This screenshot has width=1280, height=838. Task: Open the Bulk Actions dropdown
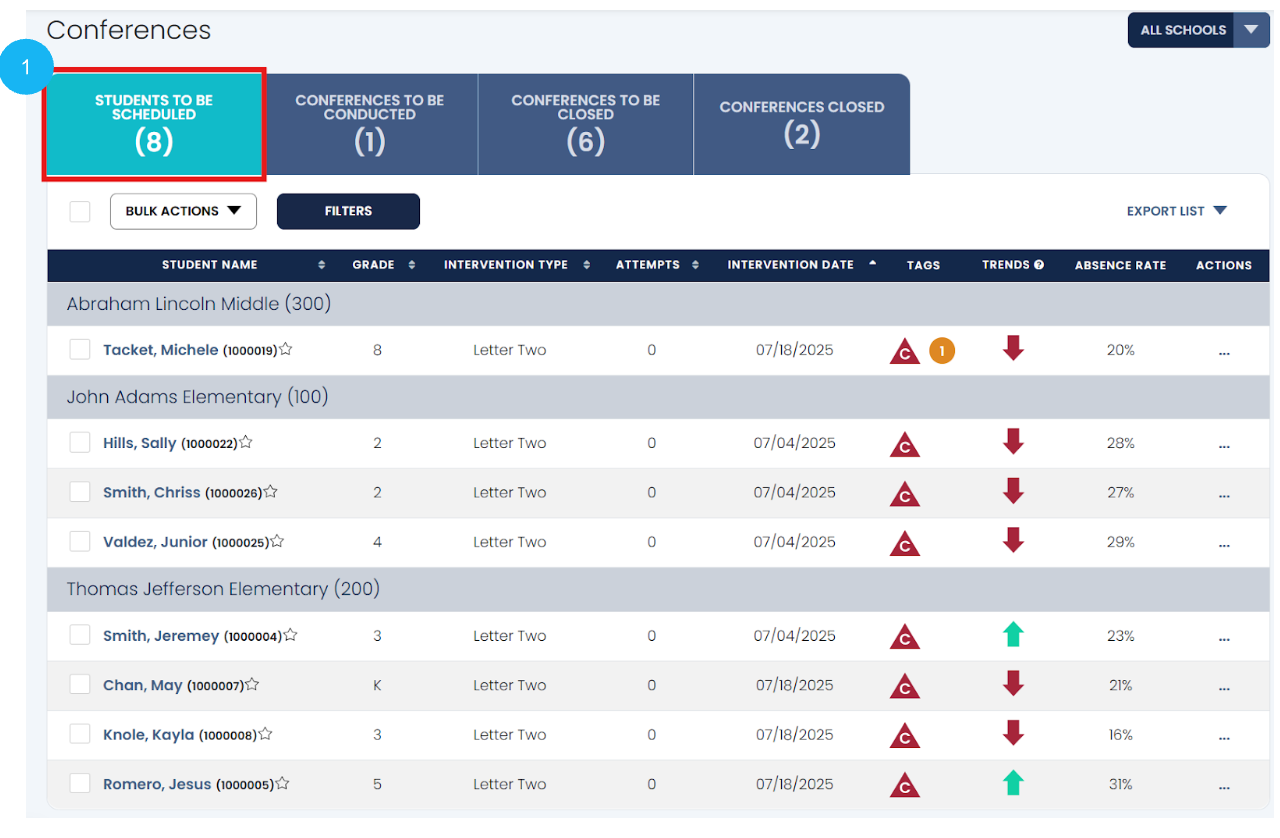pos(183,211)
